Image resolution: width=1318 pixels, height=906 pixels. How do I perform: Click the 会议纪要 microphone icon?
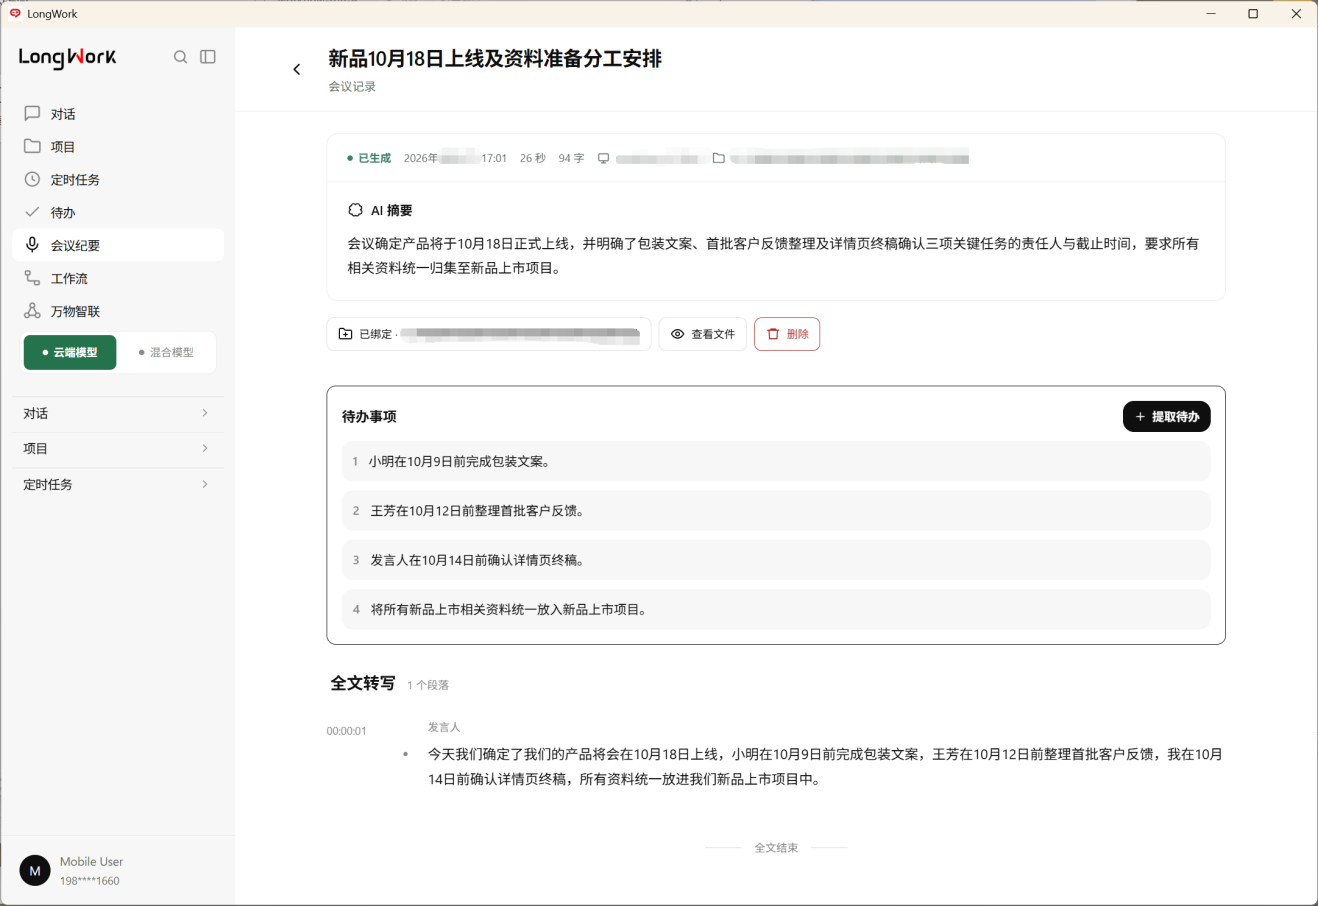pos(32,245)
